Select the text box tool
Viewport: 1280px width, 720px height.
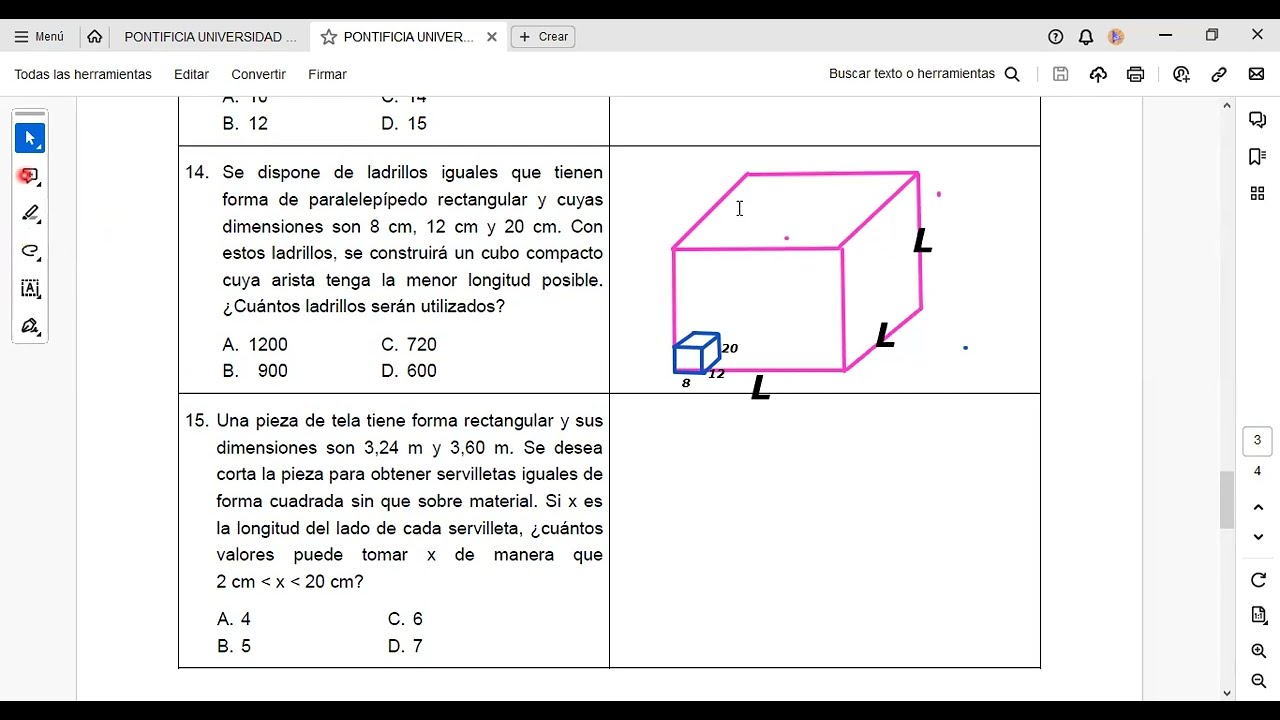tap(30, 289)
